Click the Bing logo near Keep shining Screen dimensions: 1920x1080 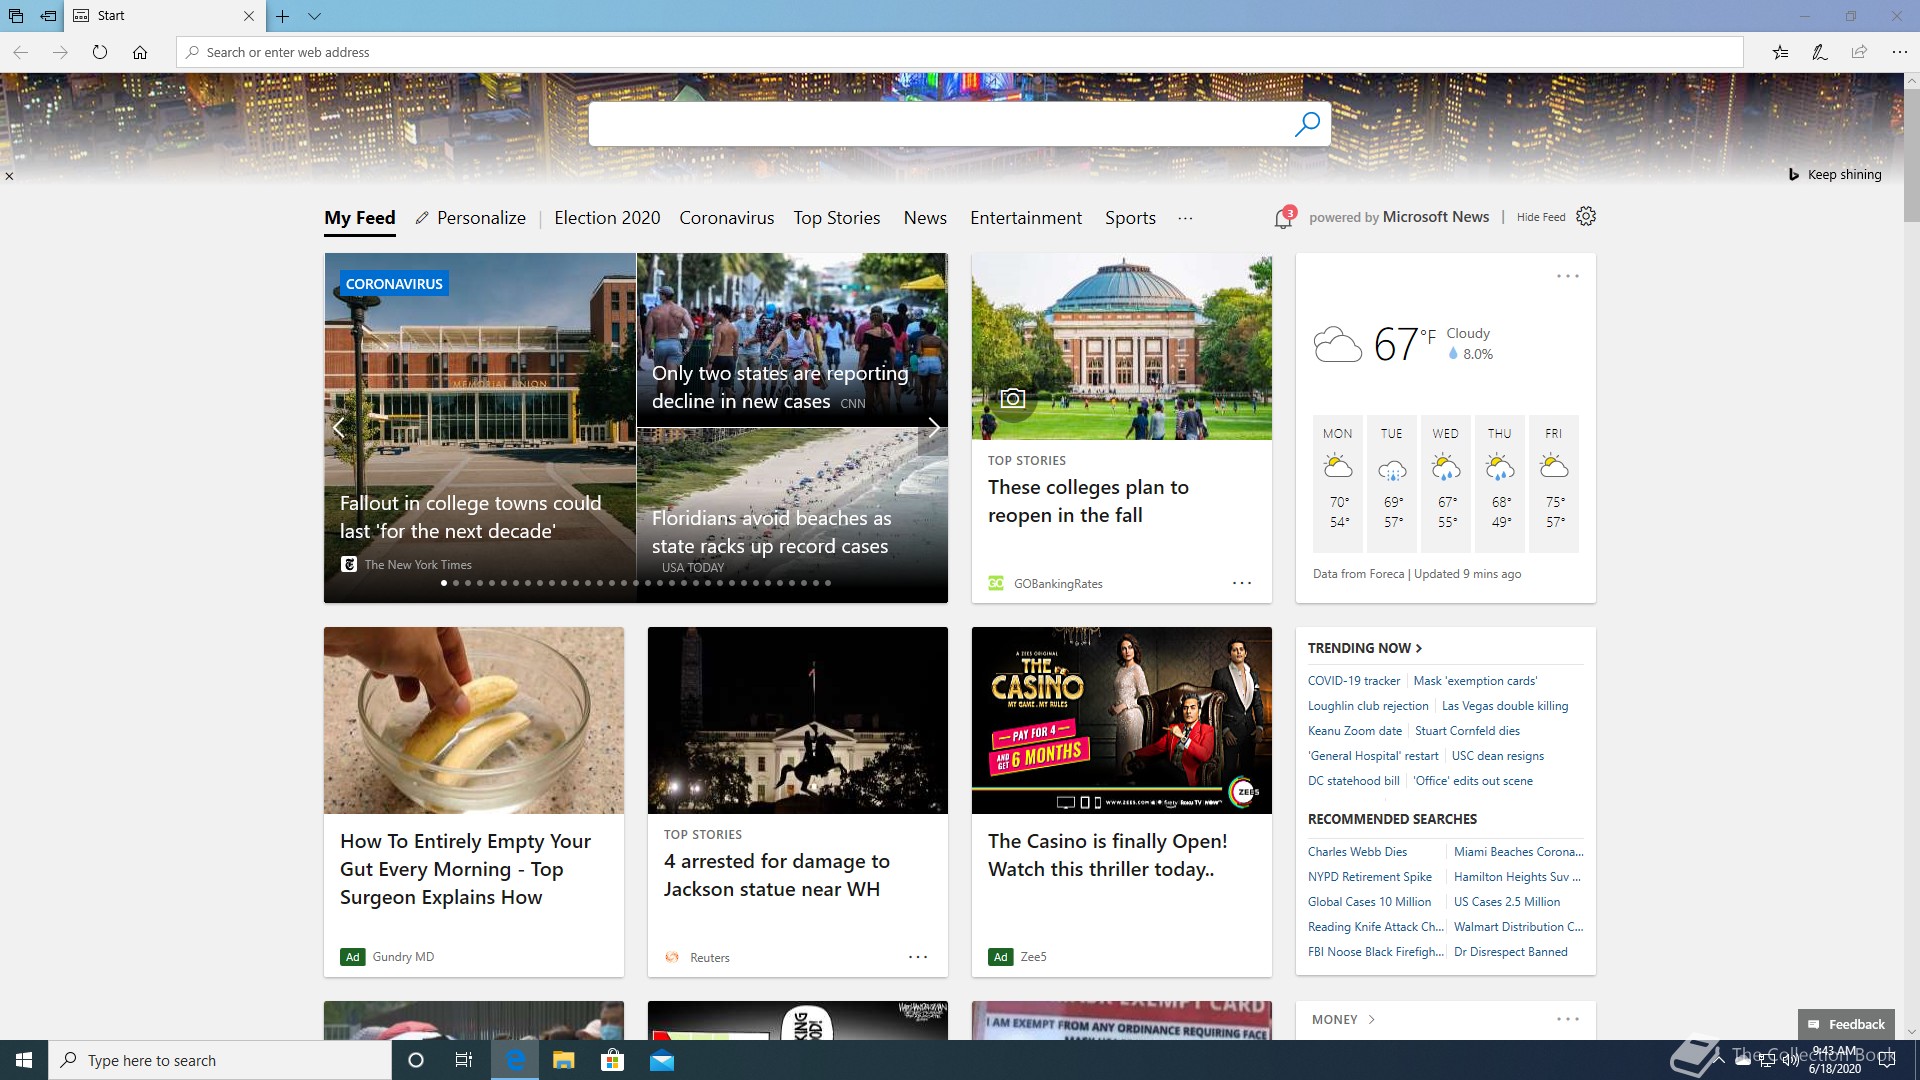coord(1794,174)
